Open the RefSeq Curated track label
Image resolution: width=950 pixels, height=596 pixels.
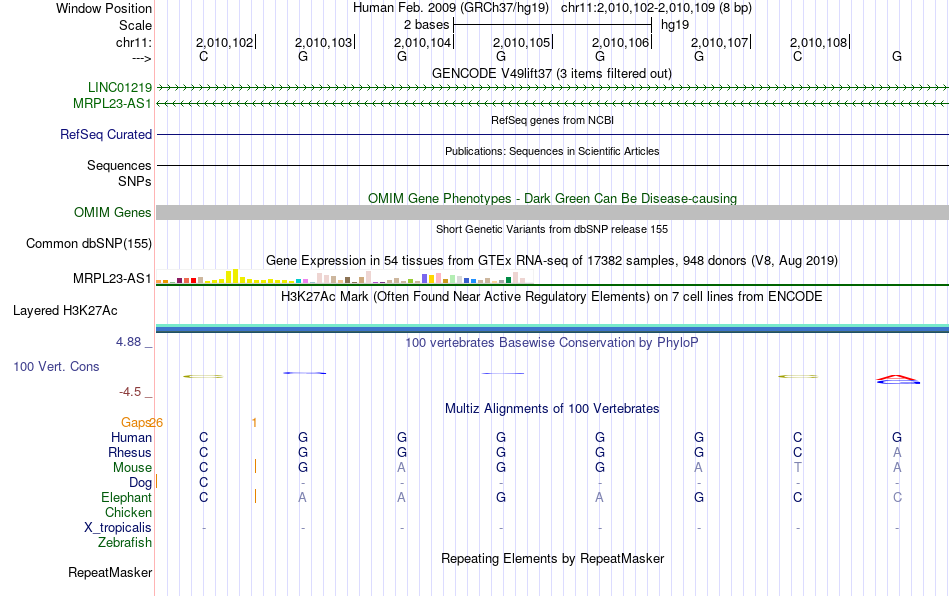point(106,134)
